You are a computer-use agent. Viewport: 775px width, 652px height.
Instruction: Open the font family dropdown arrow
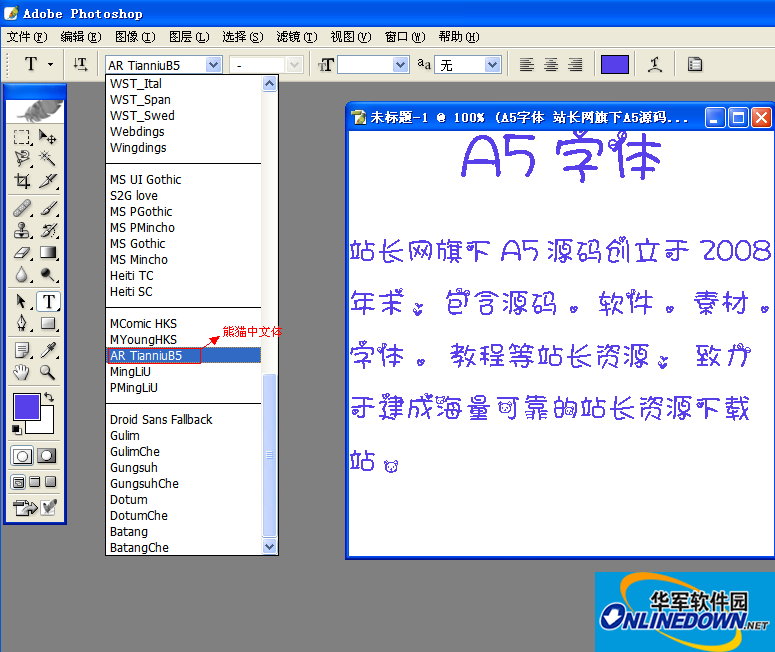[214, 65]
